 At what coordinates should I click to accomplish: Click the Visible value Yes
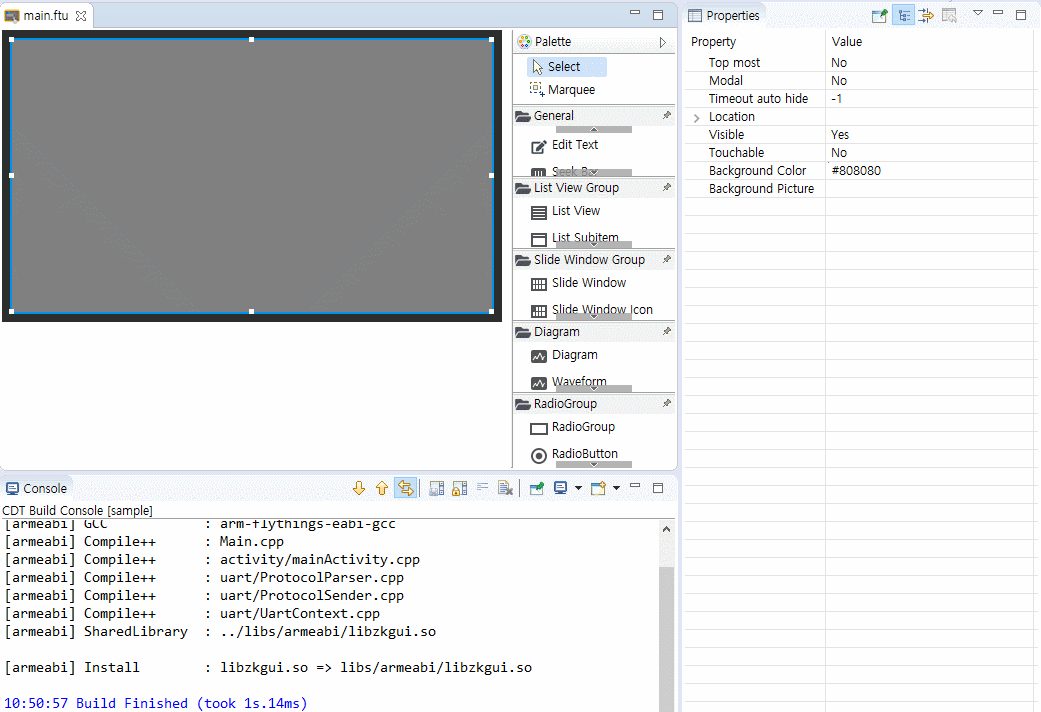(840, 135)
